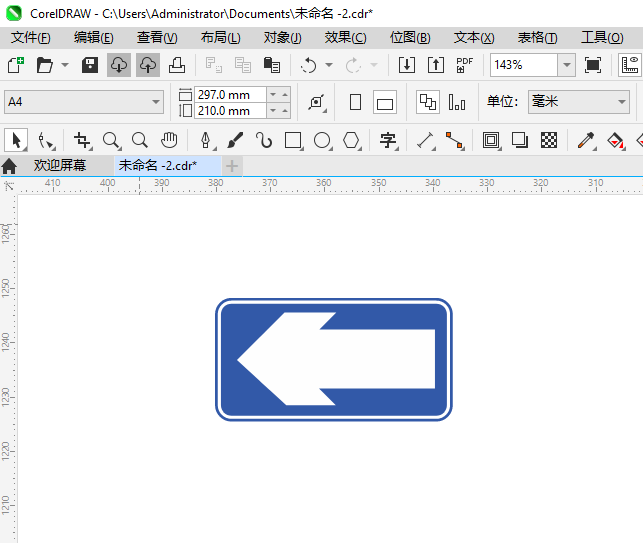Open the 表格(T) menu

(538, 38)
